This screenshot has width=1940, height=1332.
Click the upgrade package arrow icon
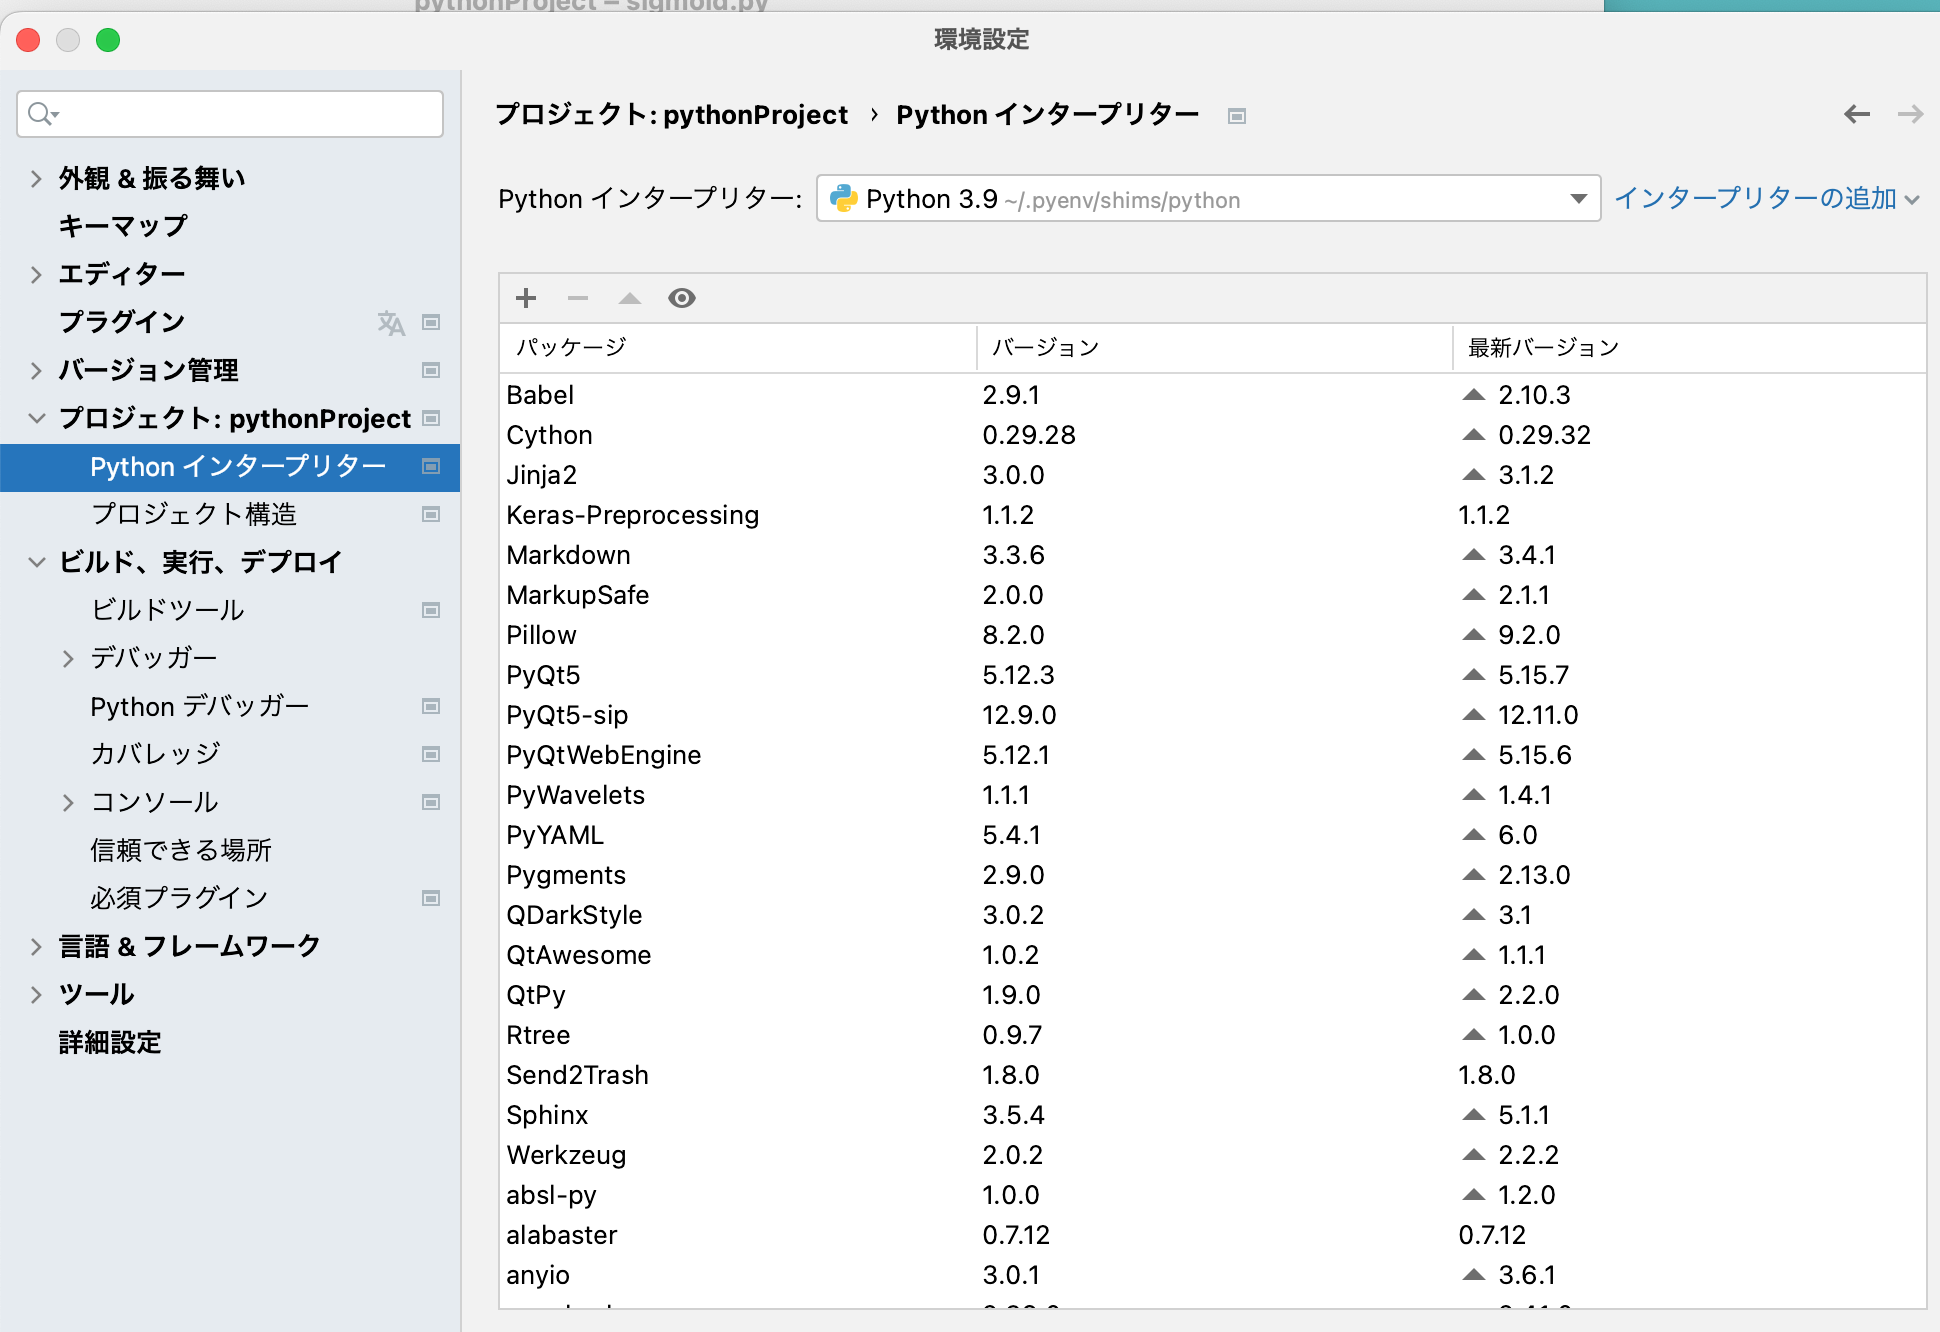pos(630,298)
